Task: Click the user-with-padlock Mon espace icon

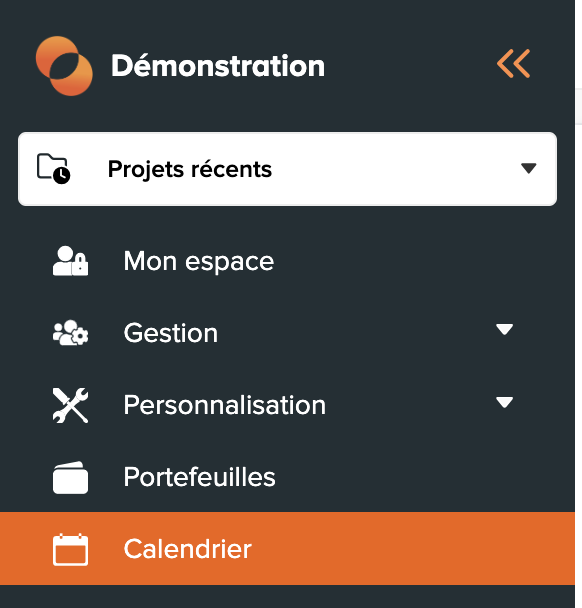Action: (x=70, y=261)
